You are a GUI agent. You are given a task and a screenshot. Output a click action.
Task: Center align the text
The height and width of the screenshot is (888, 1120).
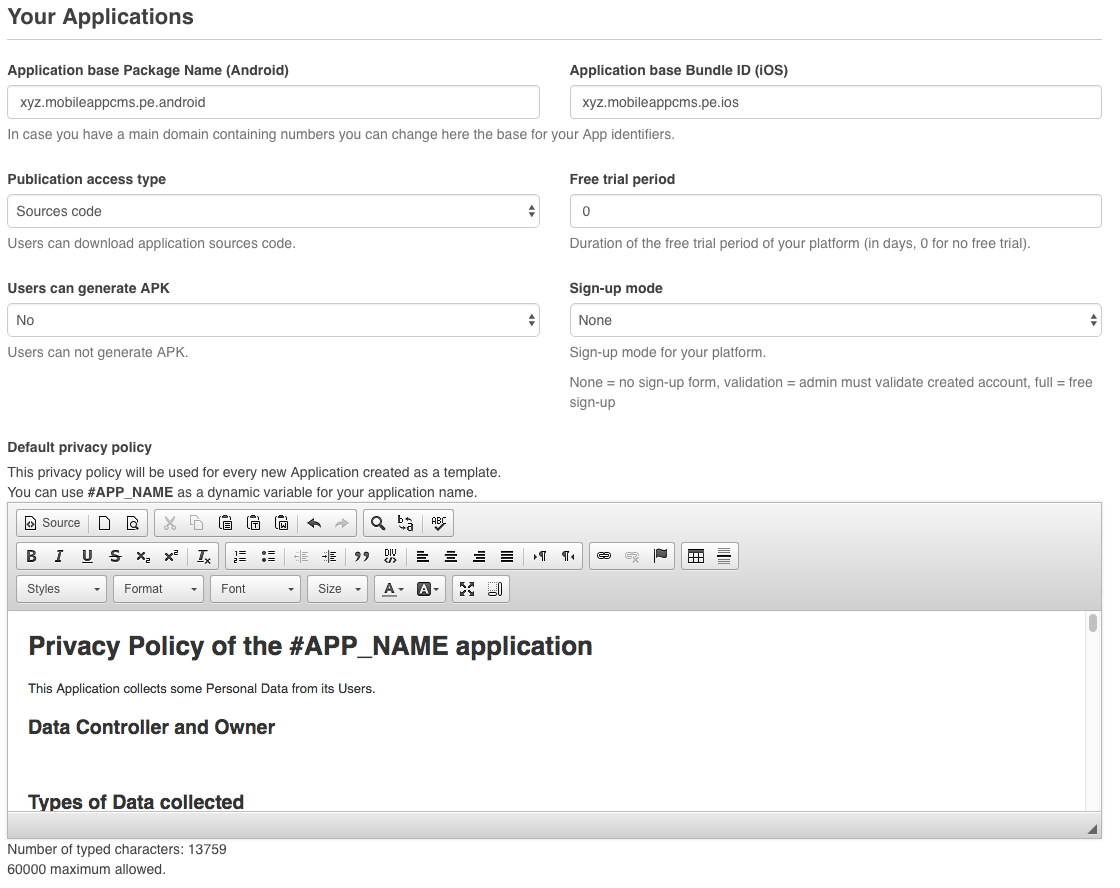point(451,557)
